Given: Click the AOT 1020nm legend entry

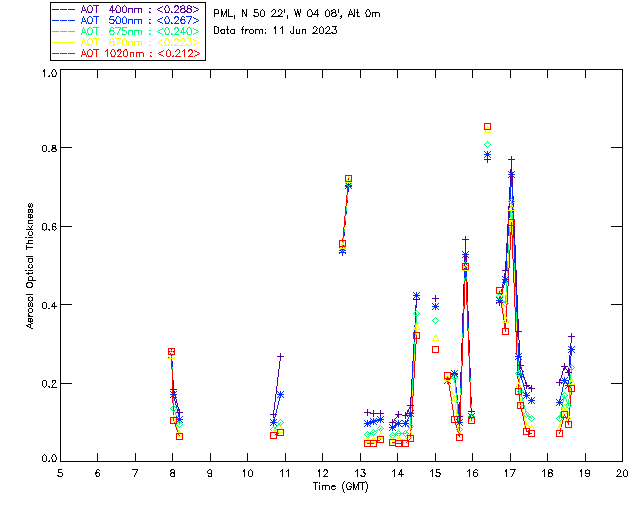Looking at the screenshot, I should click(x=127, y=53).
